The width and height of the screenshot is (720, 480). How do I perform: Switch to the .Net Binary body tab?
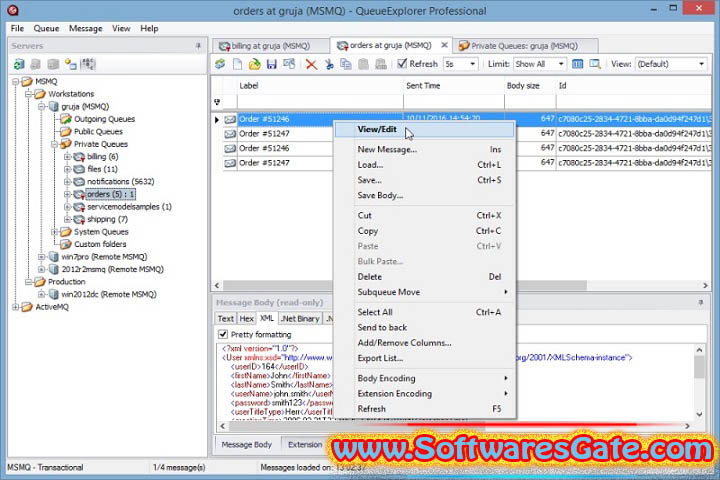300,318
